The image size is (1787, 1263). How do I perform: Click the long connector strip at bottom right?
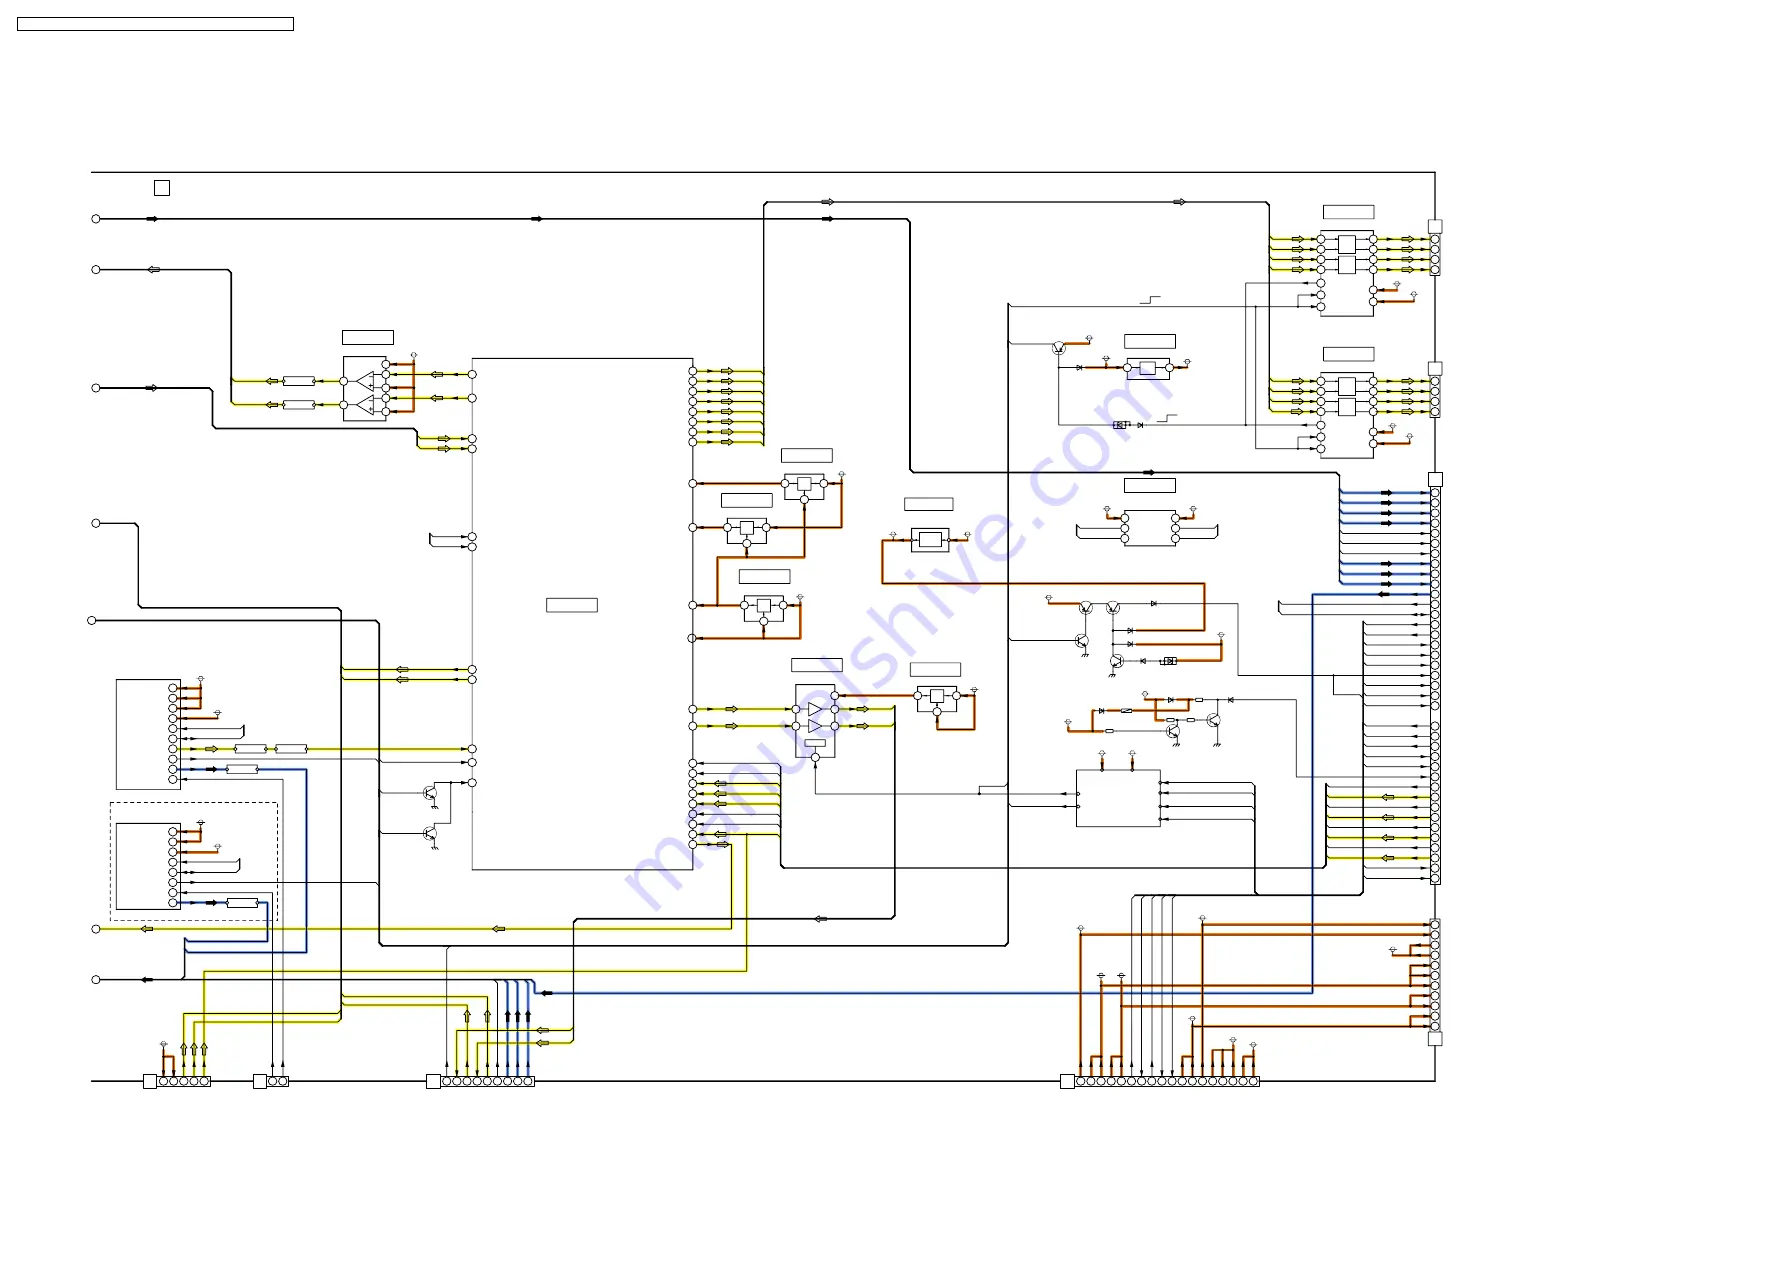[1167, 1081]
